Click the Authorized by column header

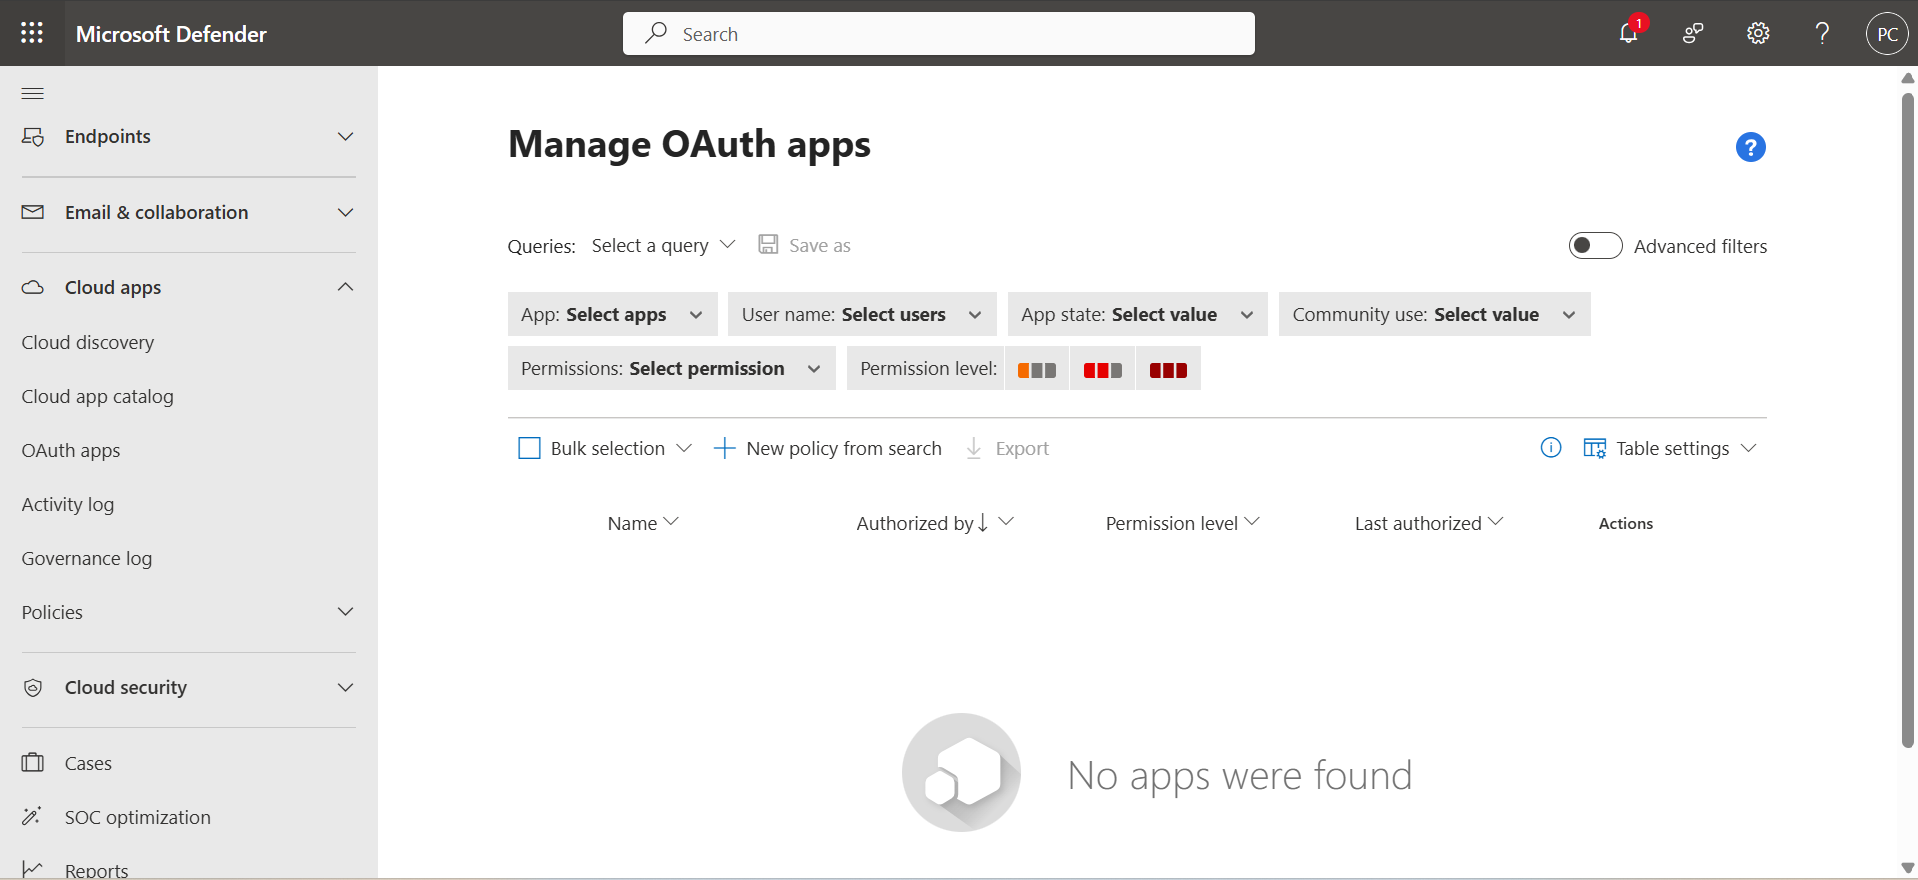pos(914,523)
